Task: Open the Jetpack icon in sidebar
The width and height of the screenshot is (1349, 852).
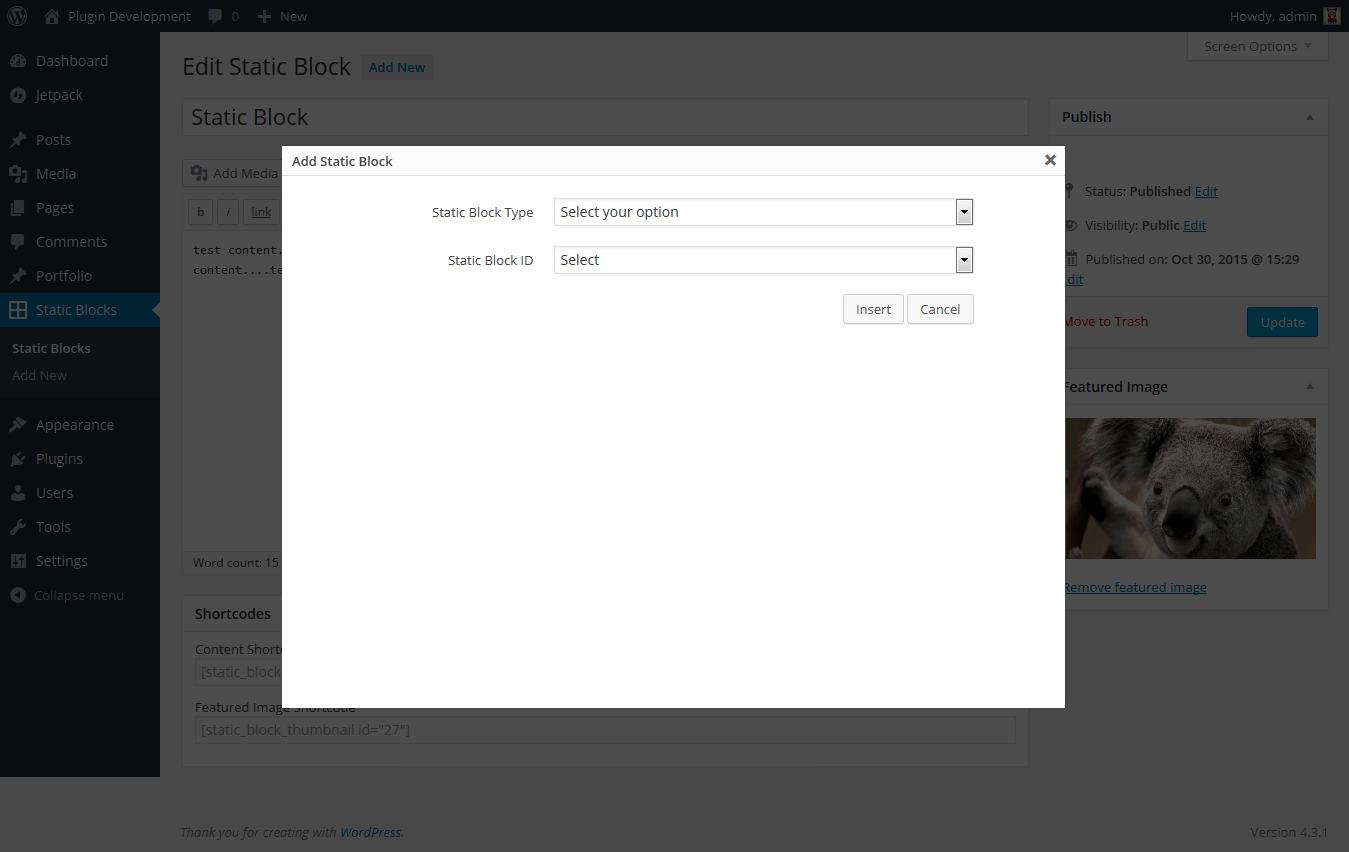Action: click(17, 95)
